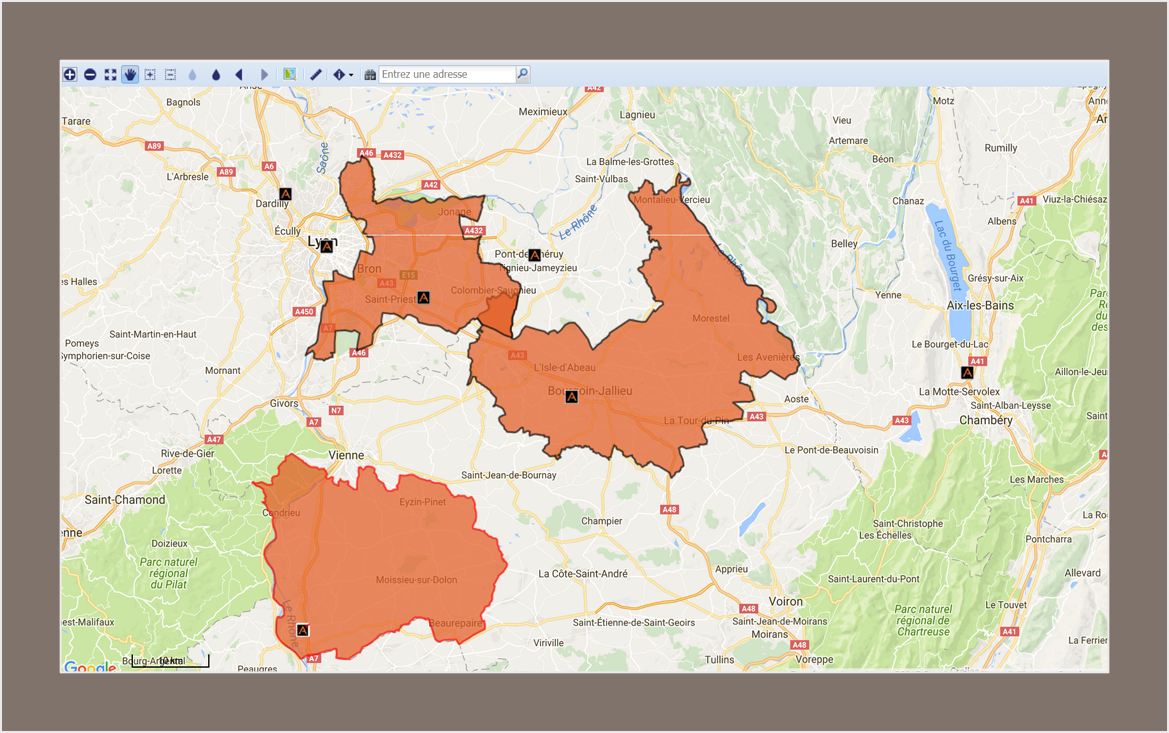The image size is (1169, 733).
Task: Click the 'Lagnieu' town label
Action: [637, 115]
